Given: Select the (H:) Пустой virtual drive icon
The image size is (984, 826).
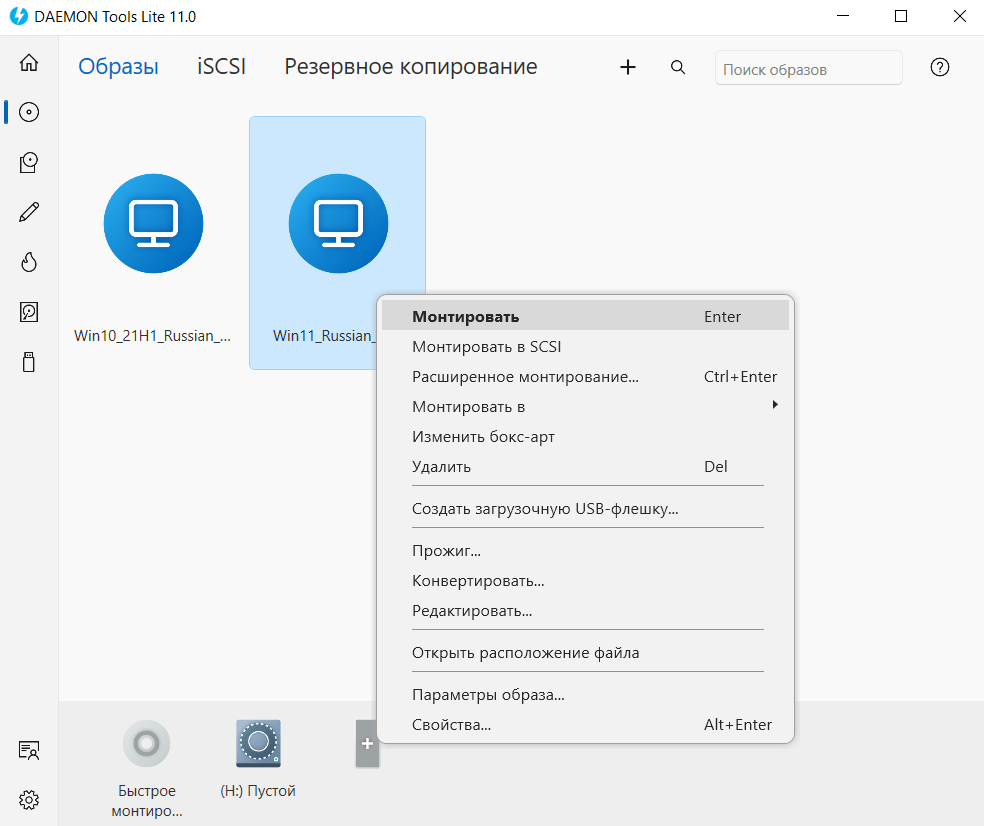Looking at the screenshot, I should (258, 744).
